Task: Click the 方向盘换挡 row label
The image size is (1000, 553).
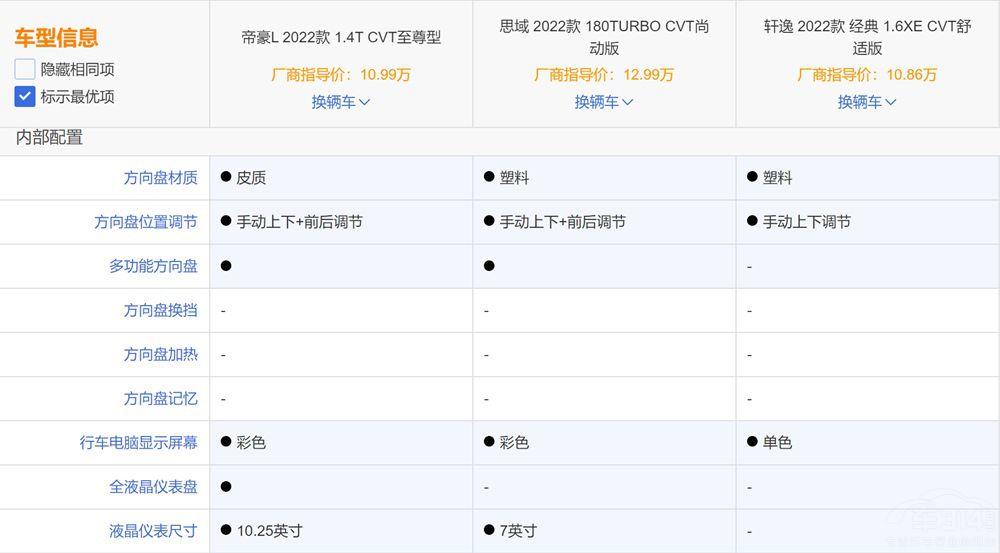Action: click(160, 310)
